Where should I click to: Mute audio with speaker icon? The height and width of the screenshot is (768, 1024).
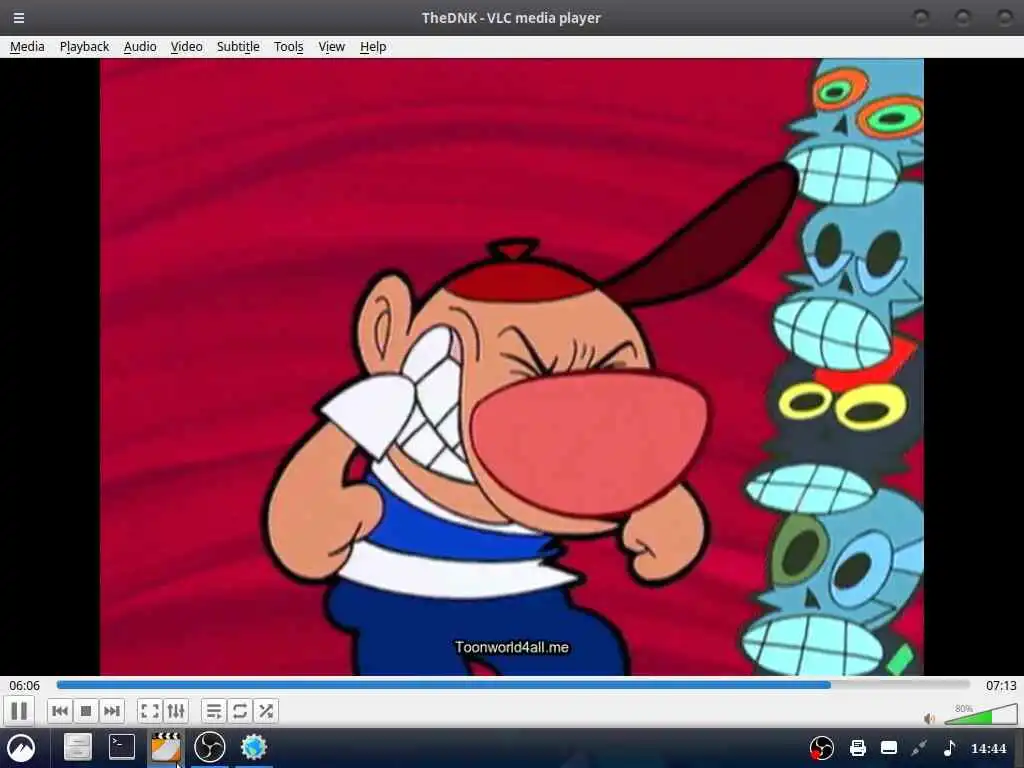point(929,718)
